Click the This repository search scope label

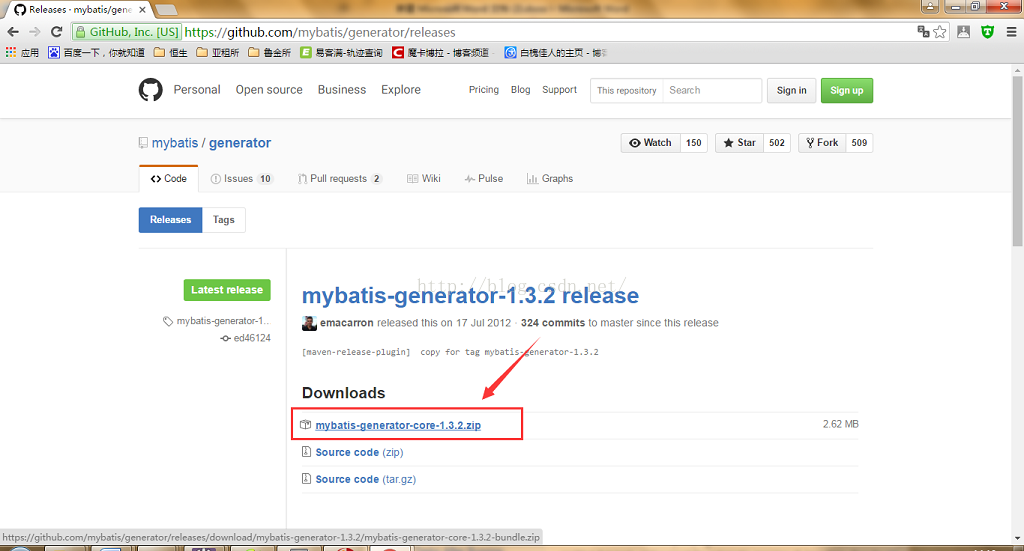(x=626, y=91)
